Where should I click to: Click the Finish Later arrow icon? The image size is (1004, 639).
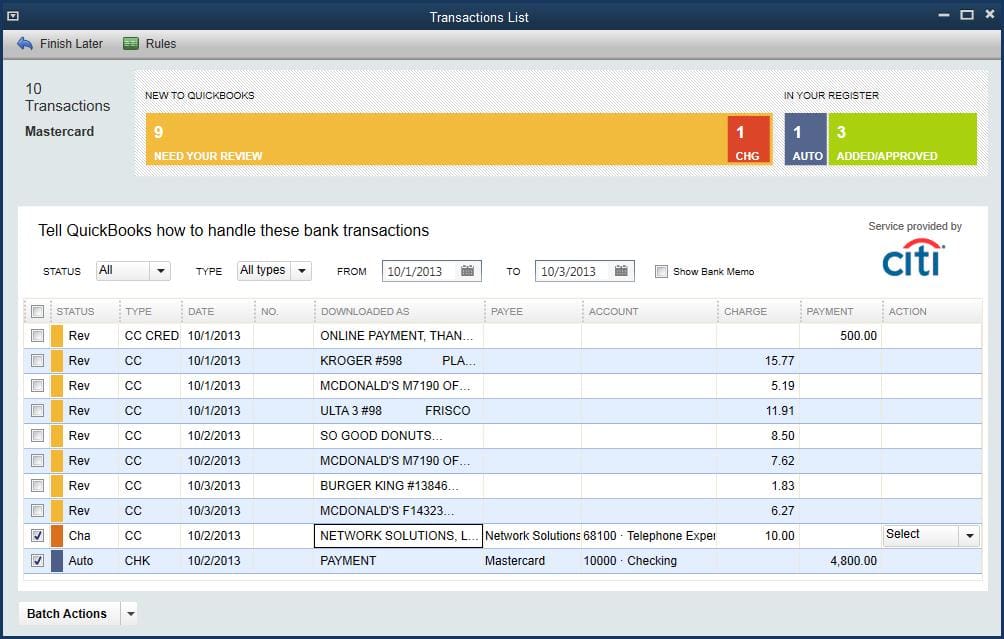tap(24, 44)
